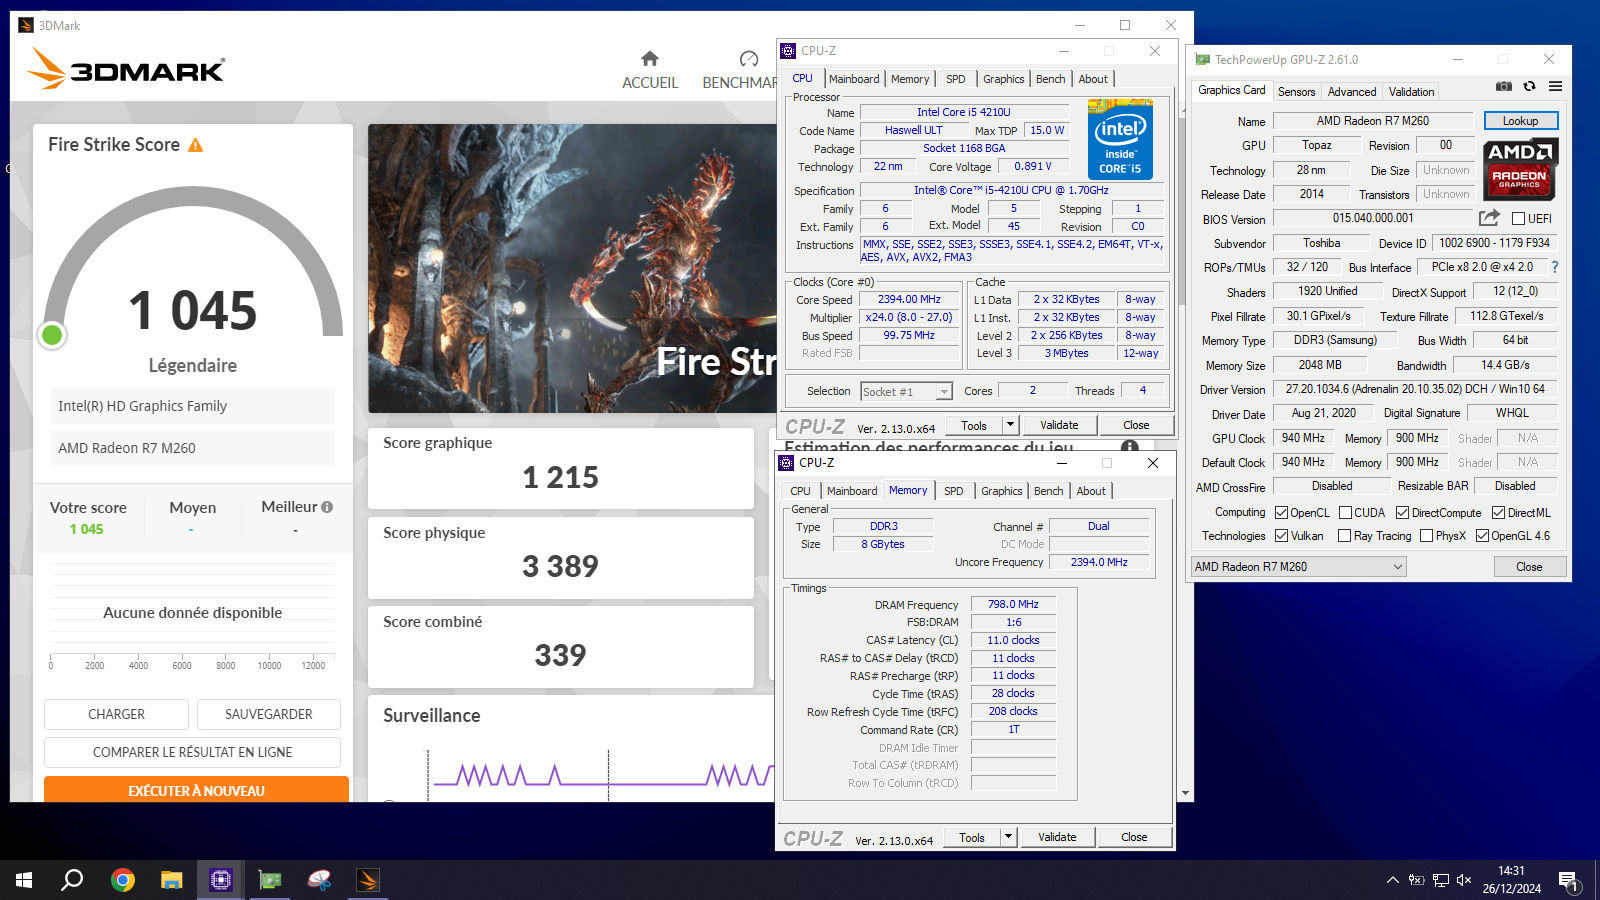Click the CHARGER button in 3DMark
Viewport: 1600px width, 900px height.
[x=116, y=714]
